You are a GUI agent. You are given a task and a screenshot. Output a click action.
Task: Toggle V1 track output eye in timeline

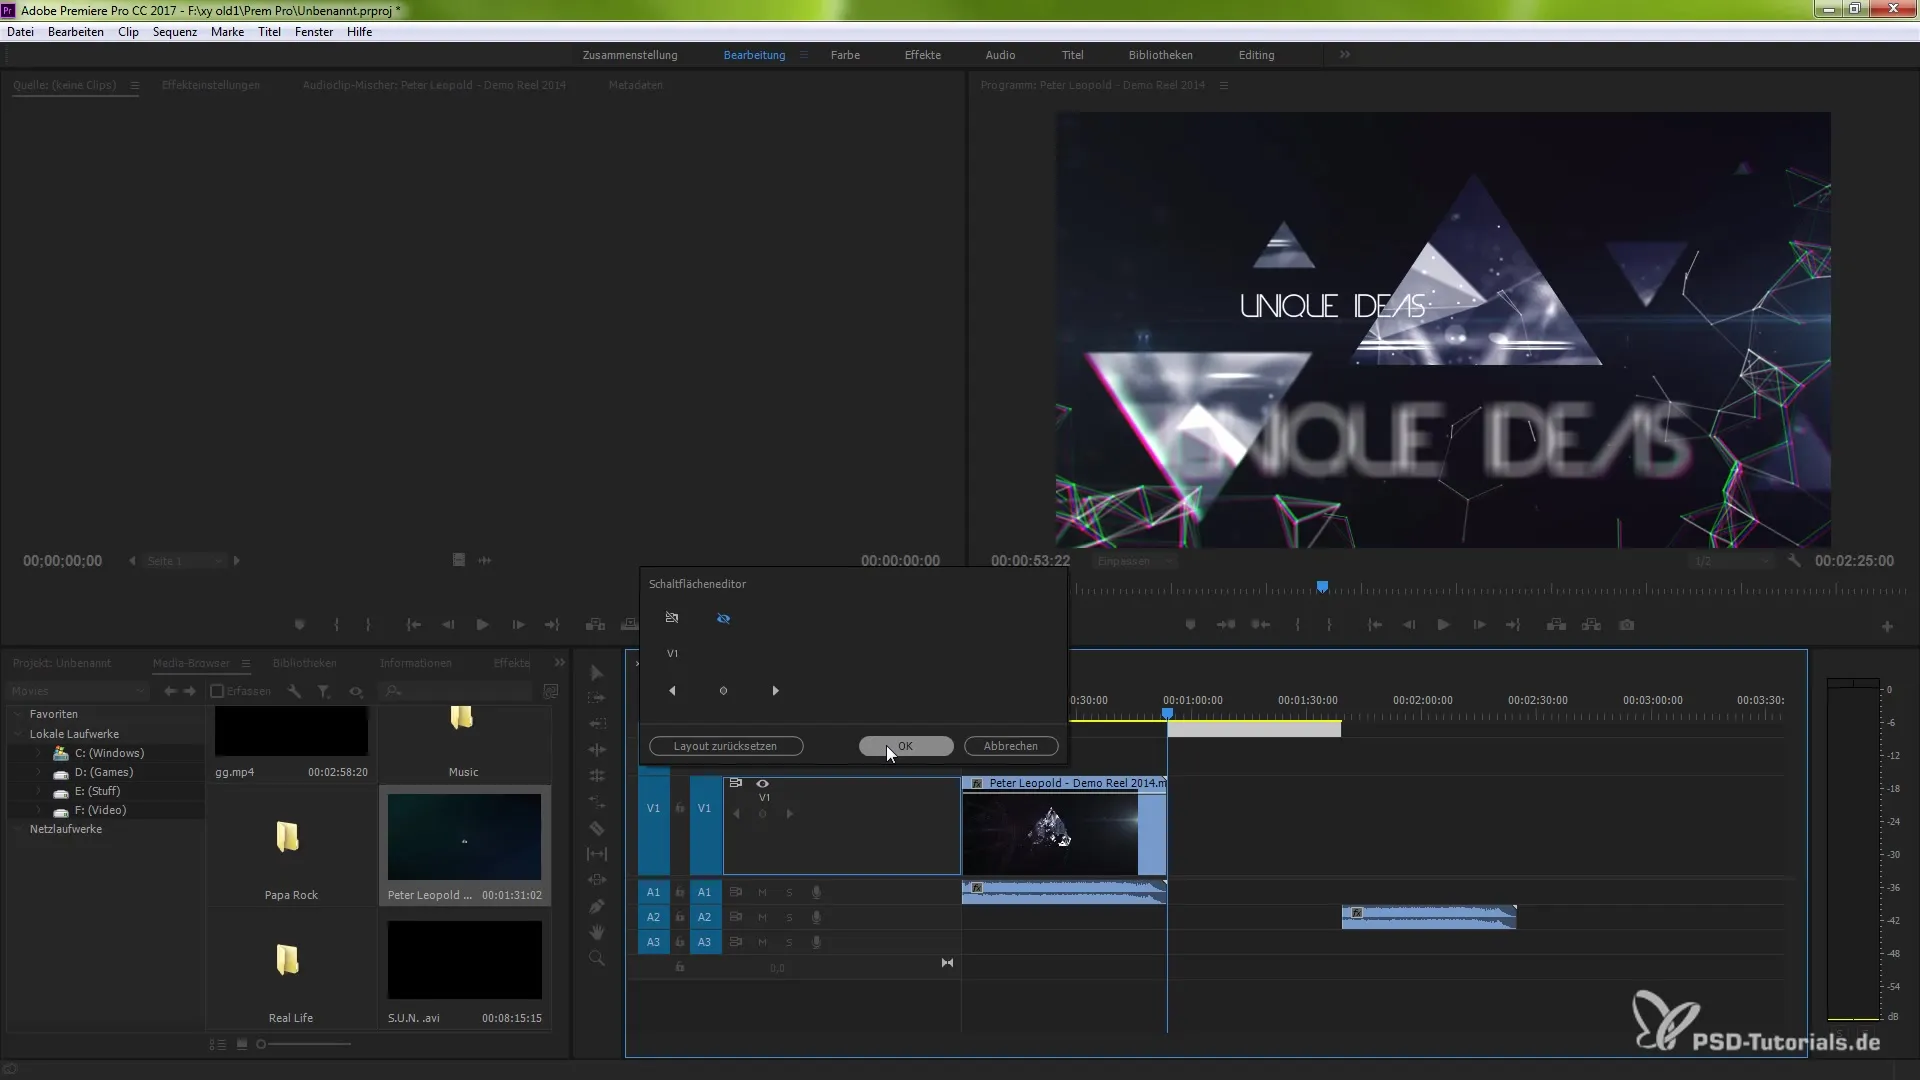pos(763,783)
